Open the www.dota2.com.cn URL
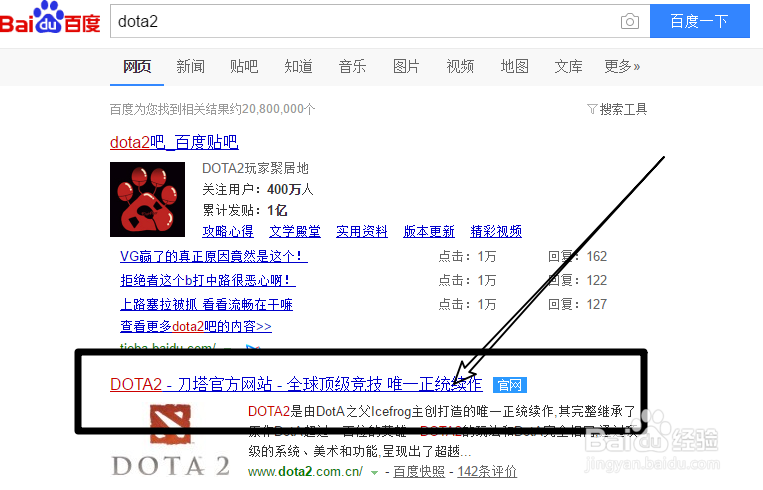 (x=305, y=472)
